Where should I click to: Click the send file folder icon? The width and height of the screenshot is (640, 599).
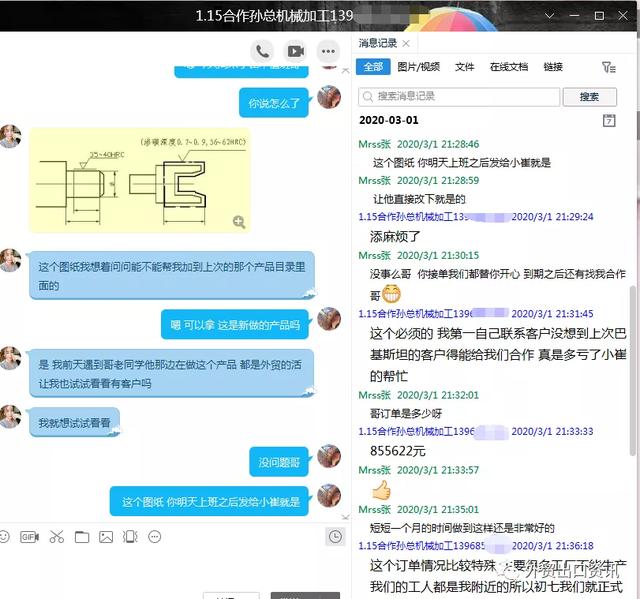81,537
